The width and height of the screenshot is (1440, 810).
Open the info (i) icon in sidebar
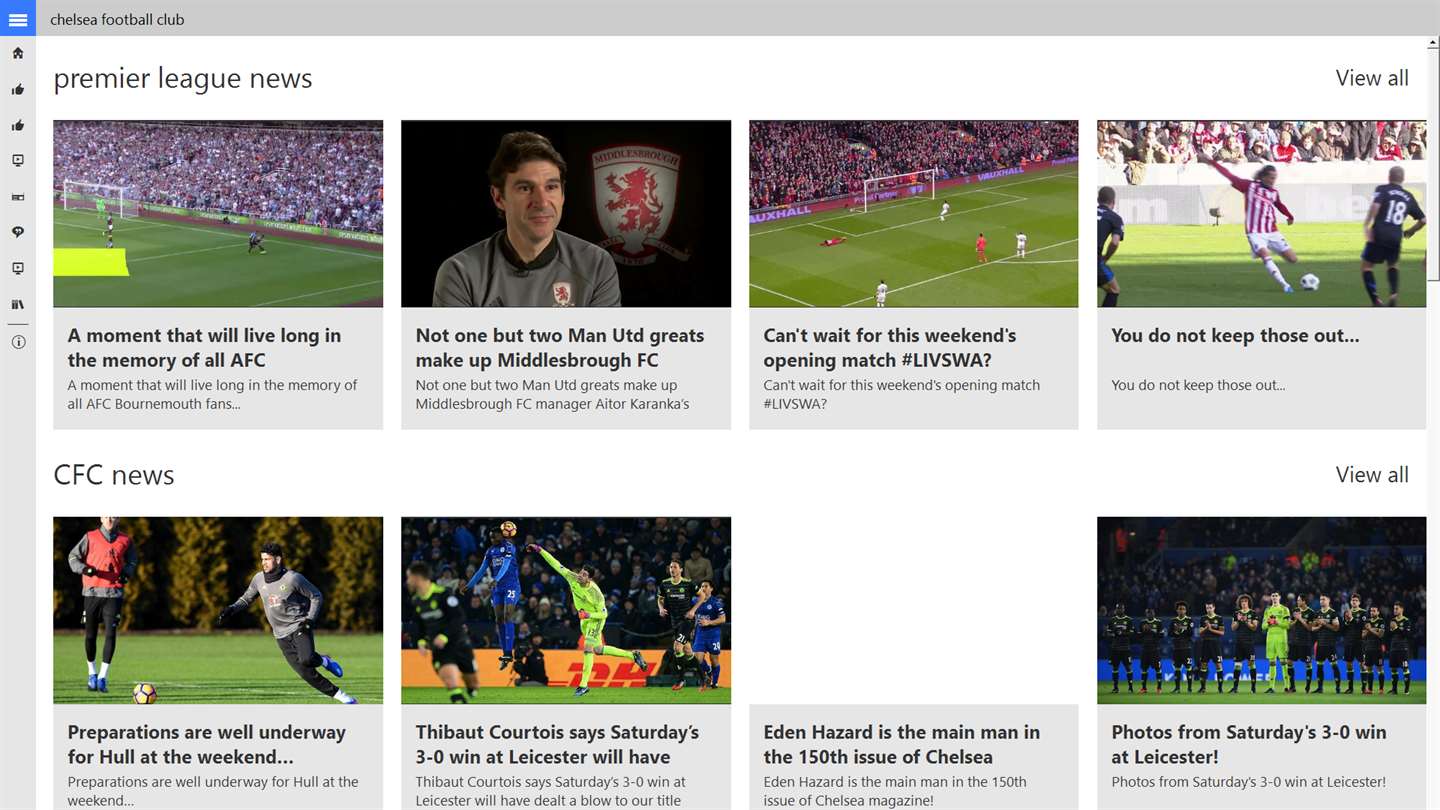18,342
